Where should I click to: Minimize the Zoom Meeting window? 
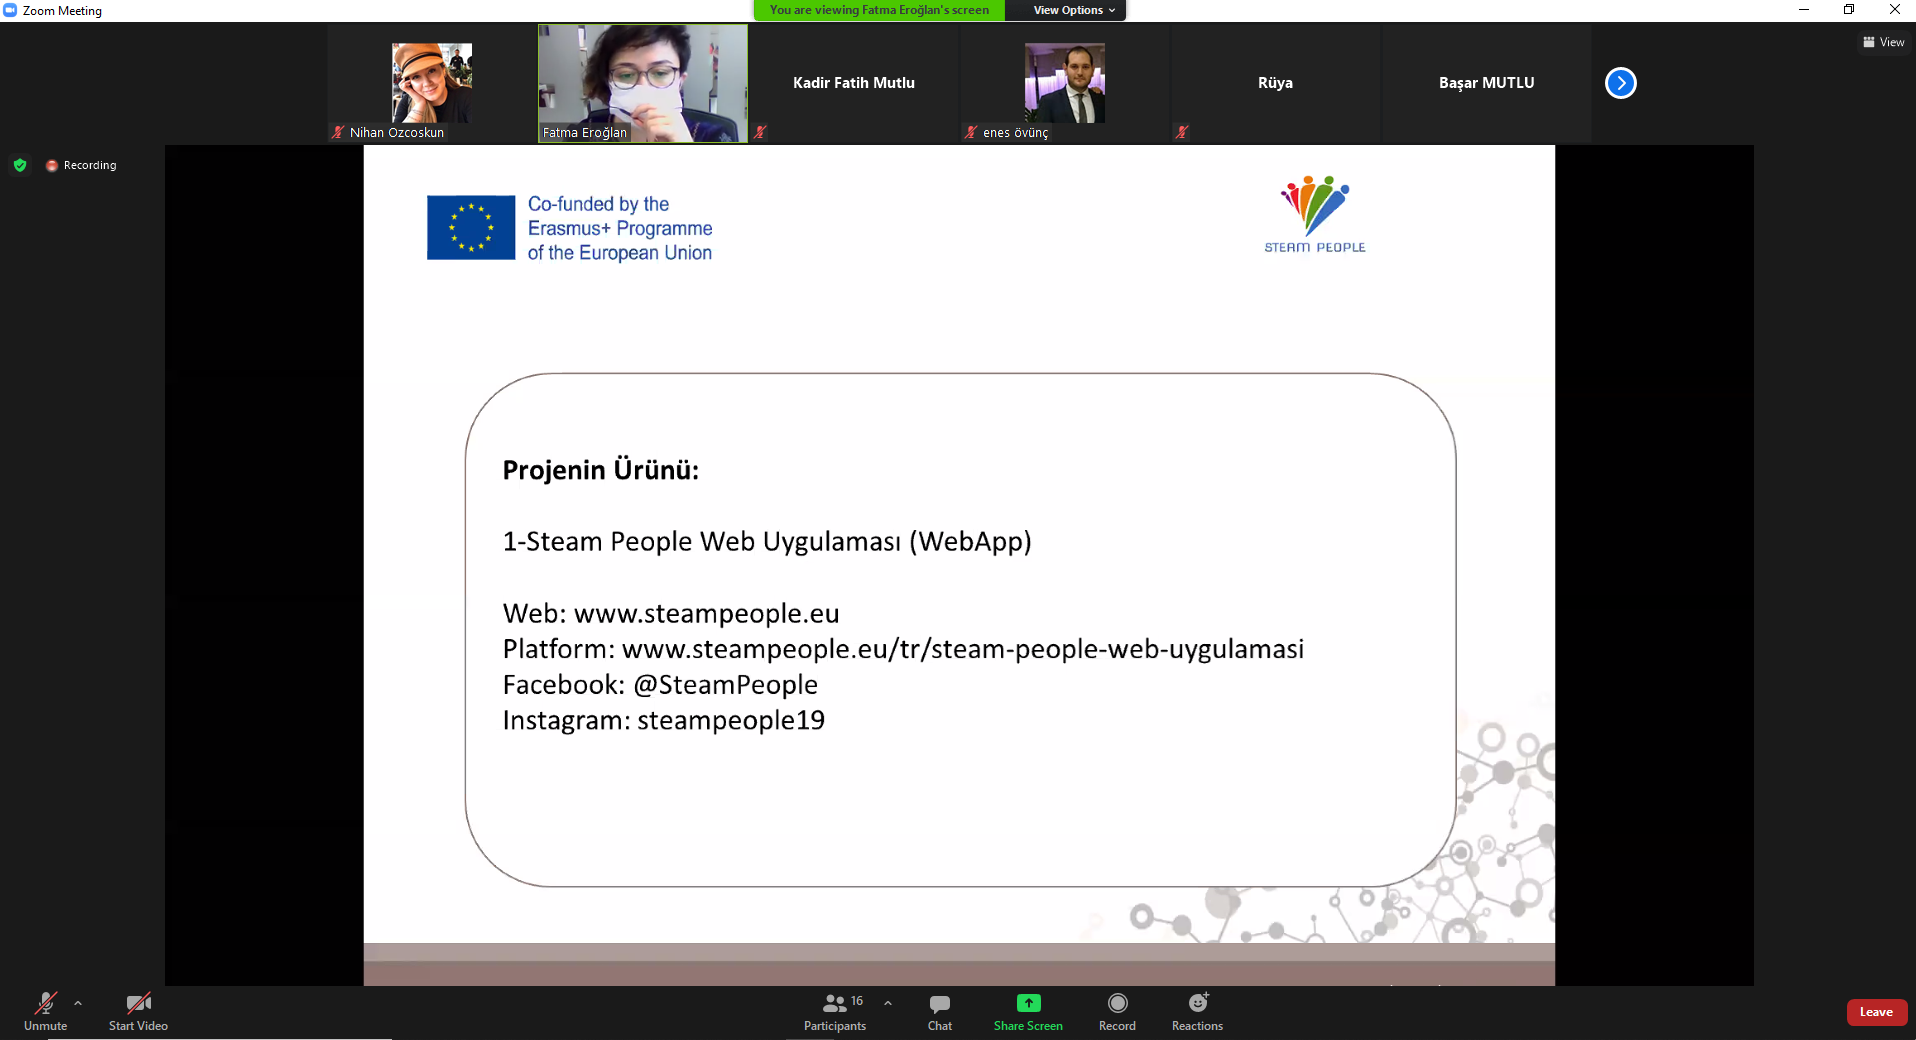pos(1804,10)
